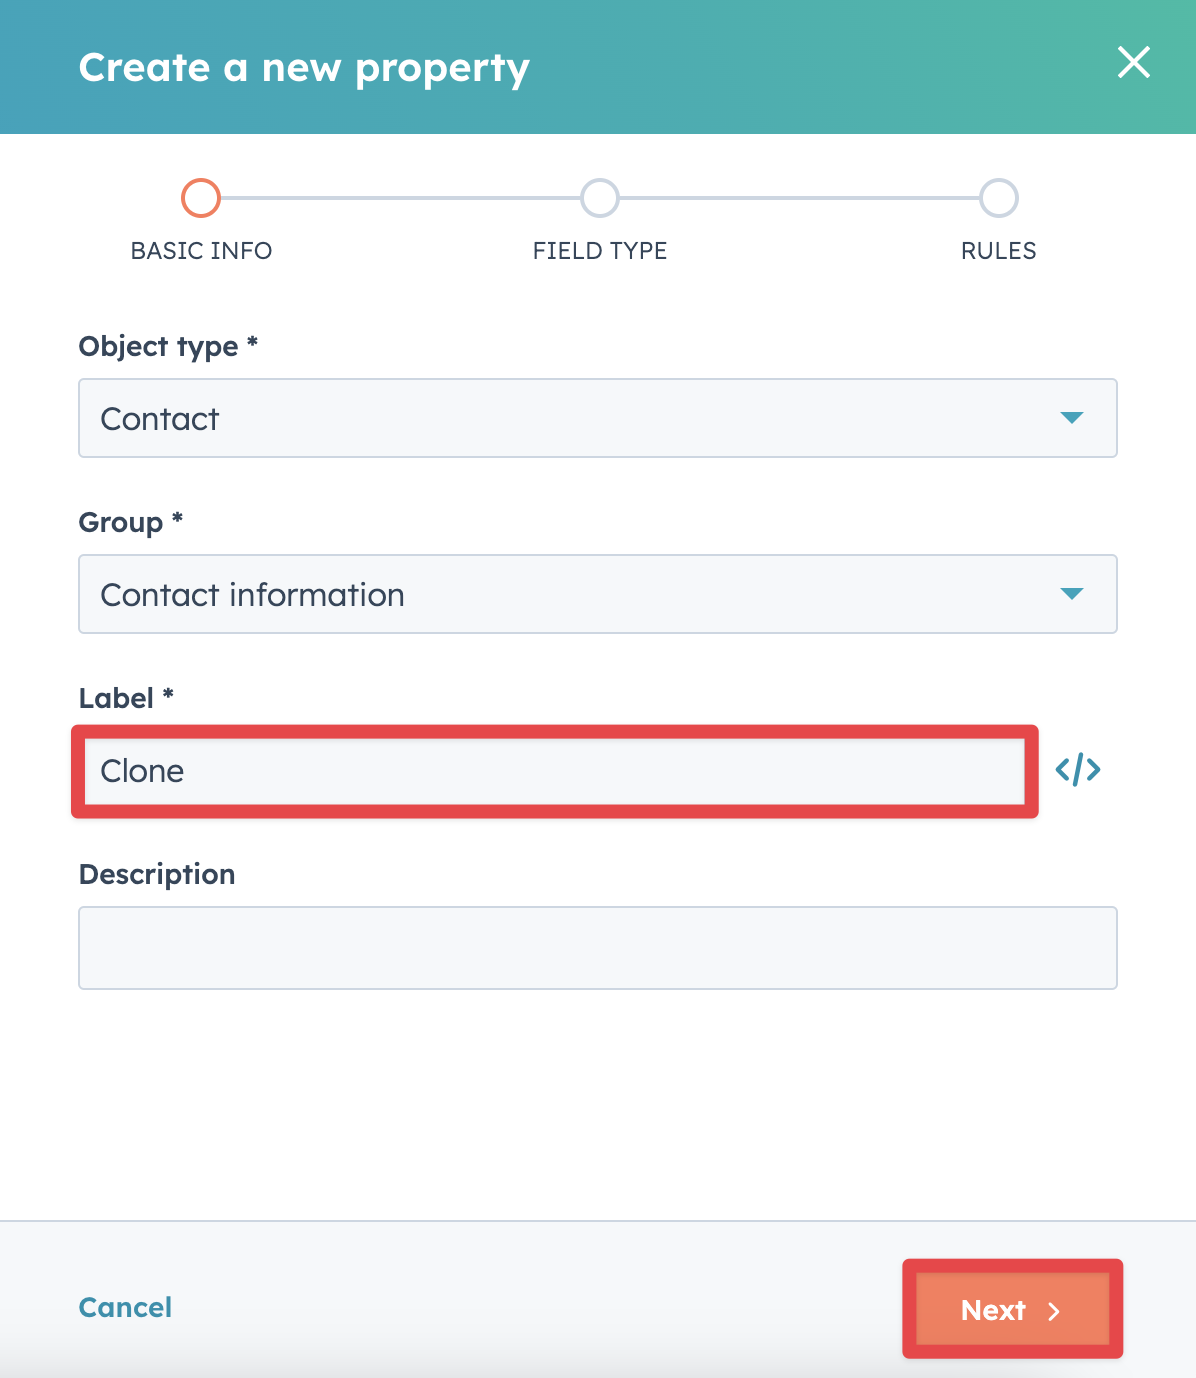This screenshot has width=1196, height=1378.
Task: Select the Basic Info step label text
Action: coord(201,251)
